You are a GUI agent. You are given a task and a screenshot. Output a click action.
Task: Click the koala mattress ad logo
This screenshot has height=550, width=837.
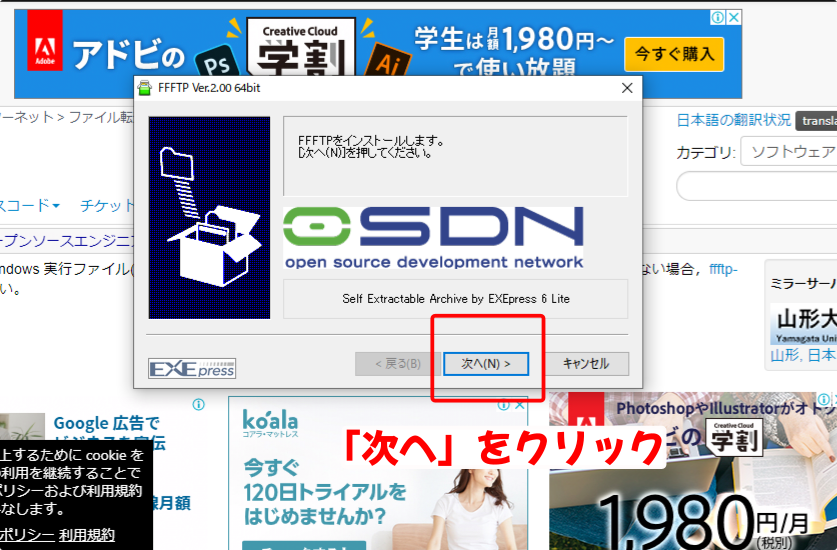pos(270,423)
